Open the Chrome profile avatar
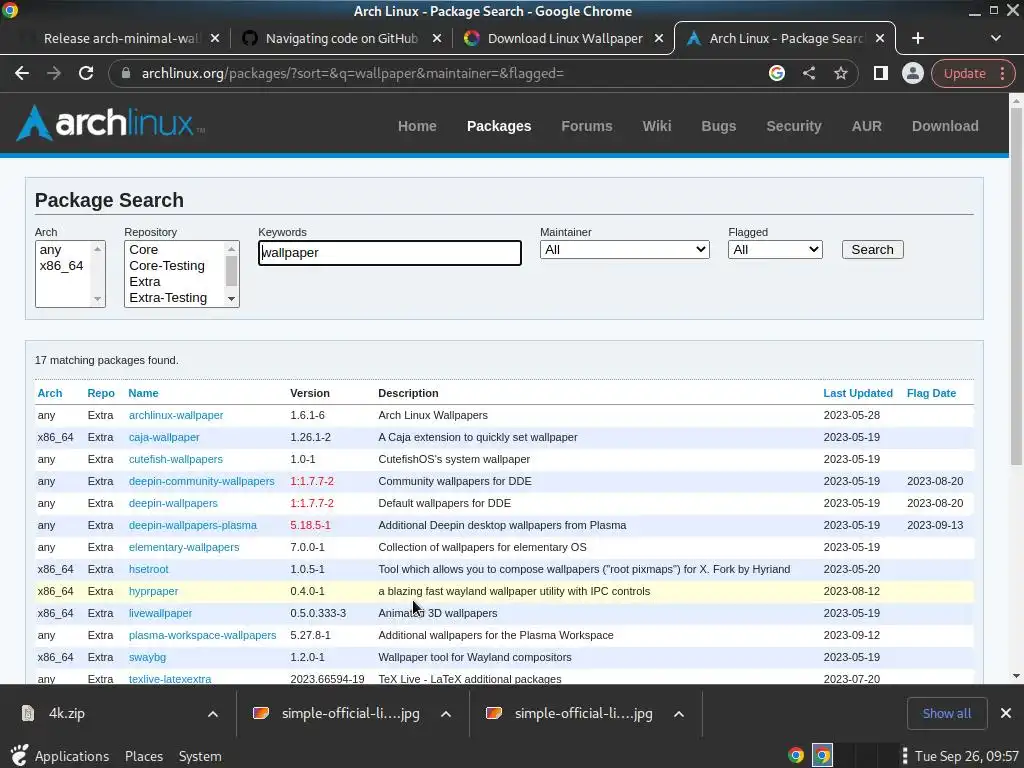The width and height of the screenshot is (1024, 768). coord(912,73)
